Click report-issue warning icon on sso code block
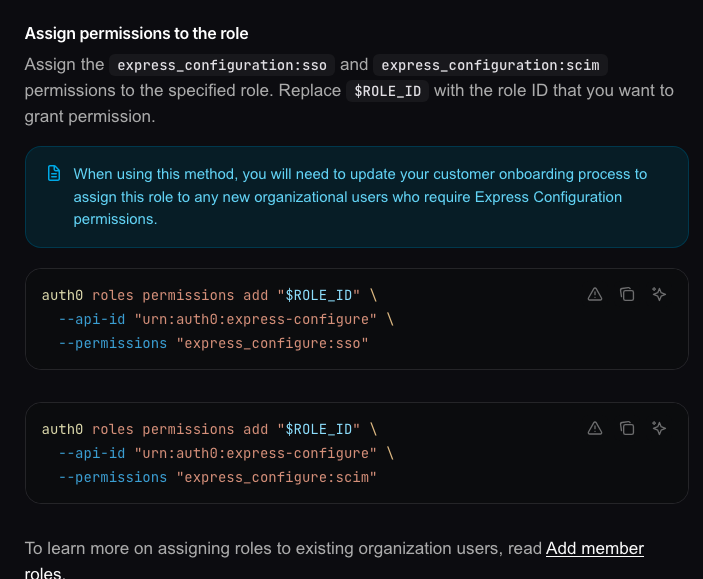Viewport: 703px width, 579px height. (x=595, y=294)
